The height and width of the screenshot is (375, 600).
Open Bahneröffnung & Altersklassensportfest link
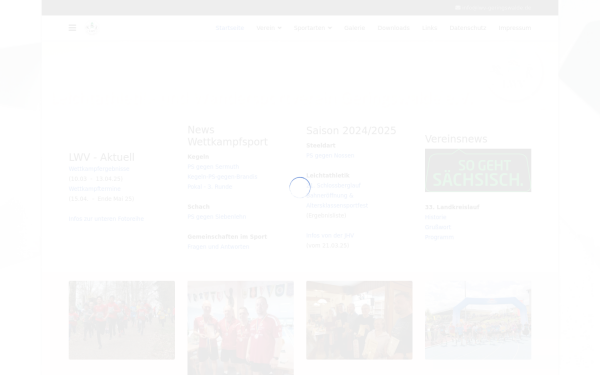(337, 201)
